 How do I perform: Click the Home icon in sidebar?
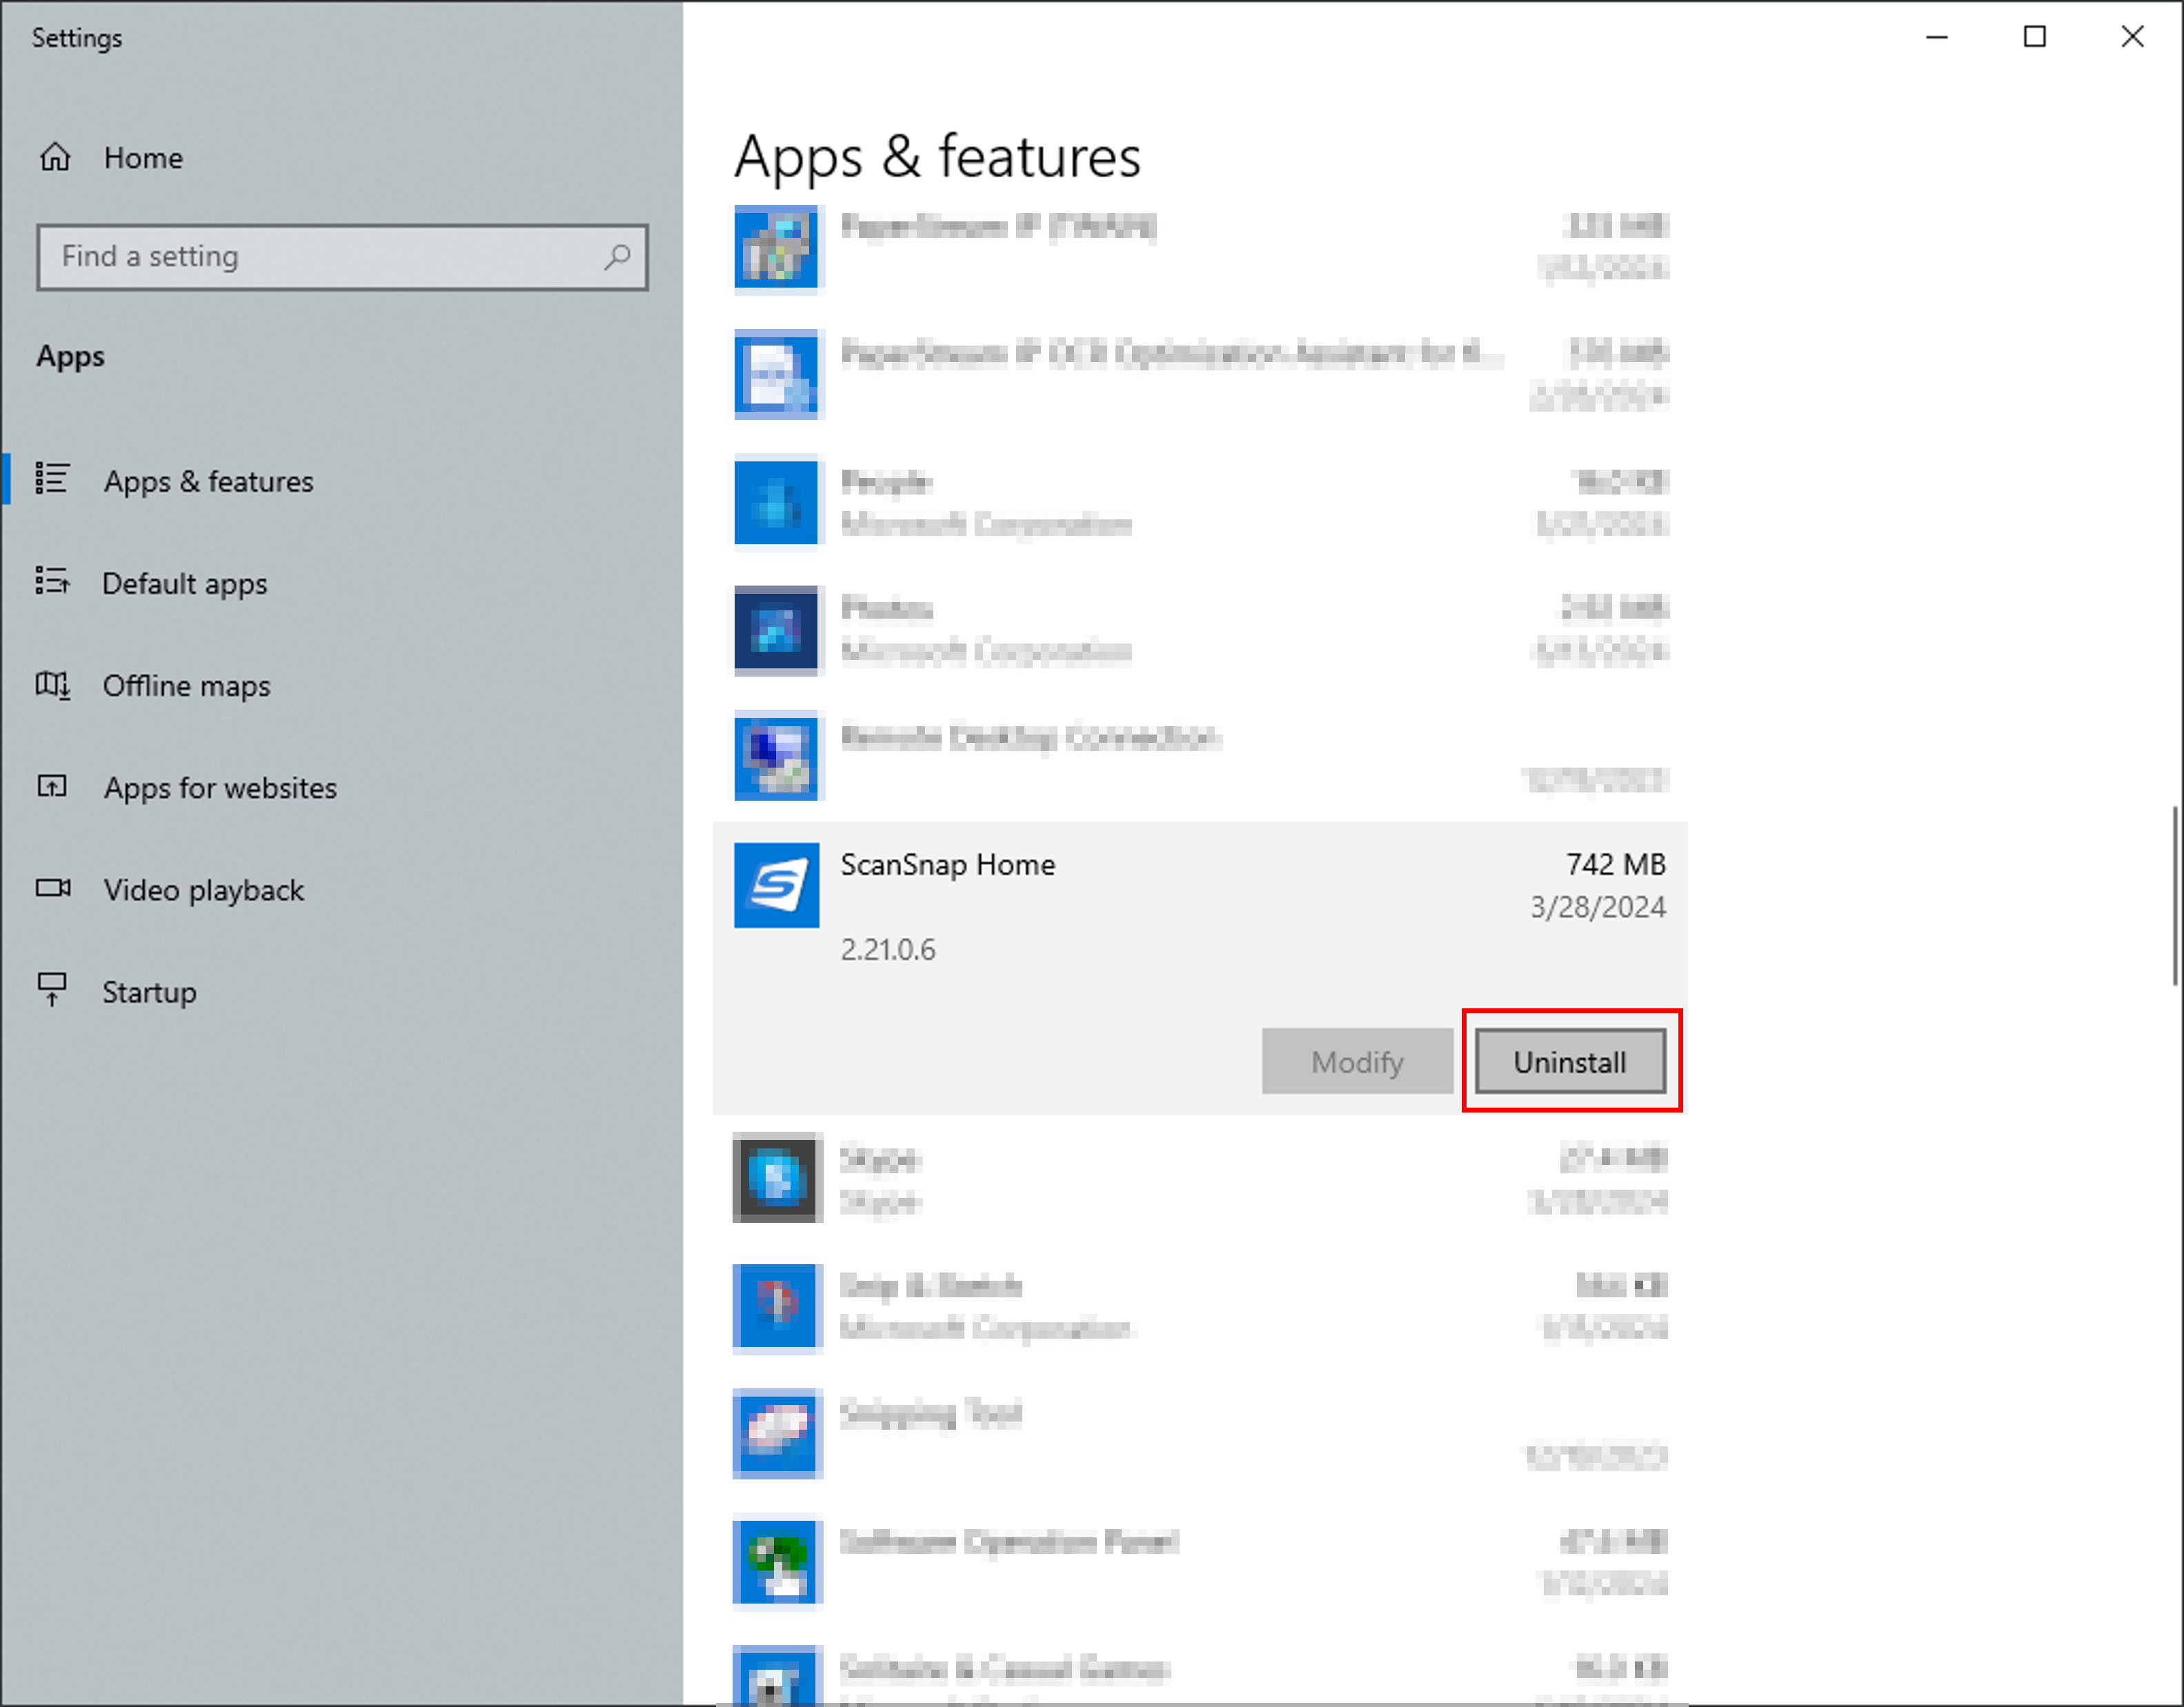[55, 157]
